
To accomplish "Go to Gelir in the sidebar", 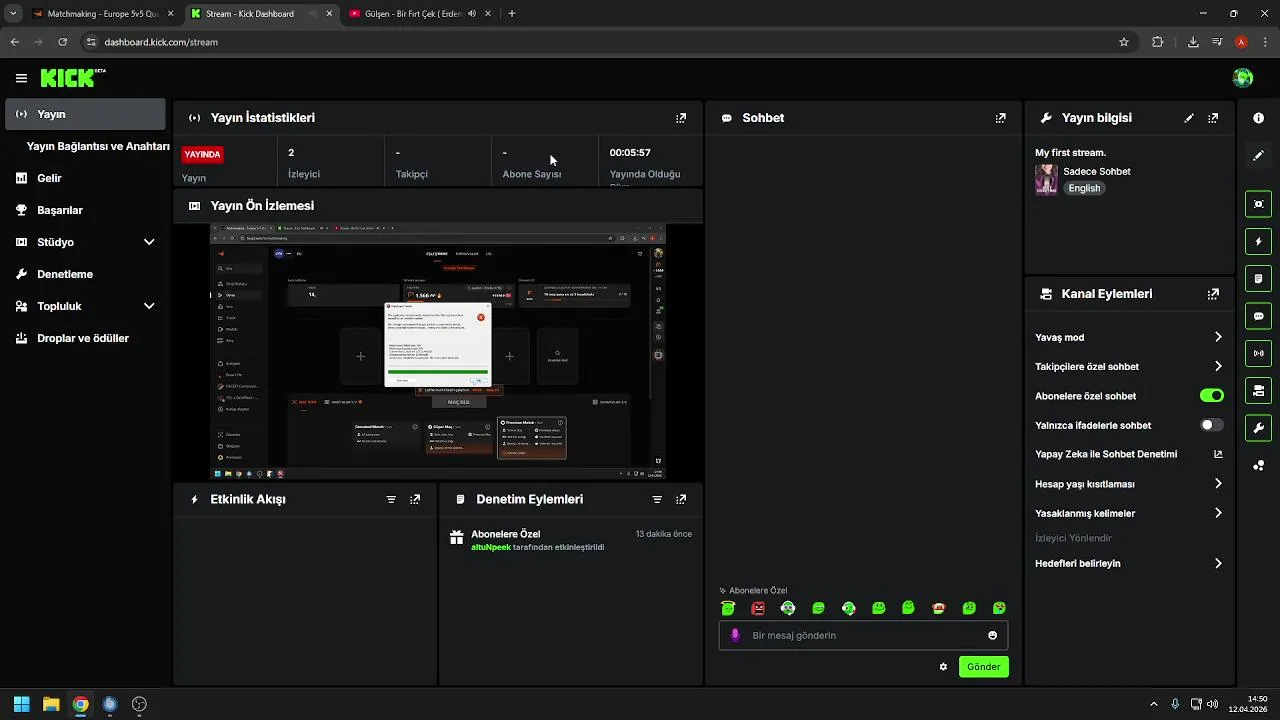I will click(85, 178).
